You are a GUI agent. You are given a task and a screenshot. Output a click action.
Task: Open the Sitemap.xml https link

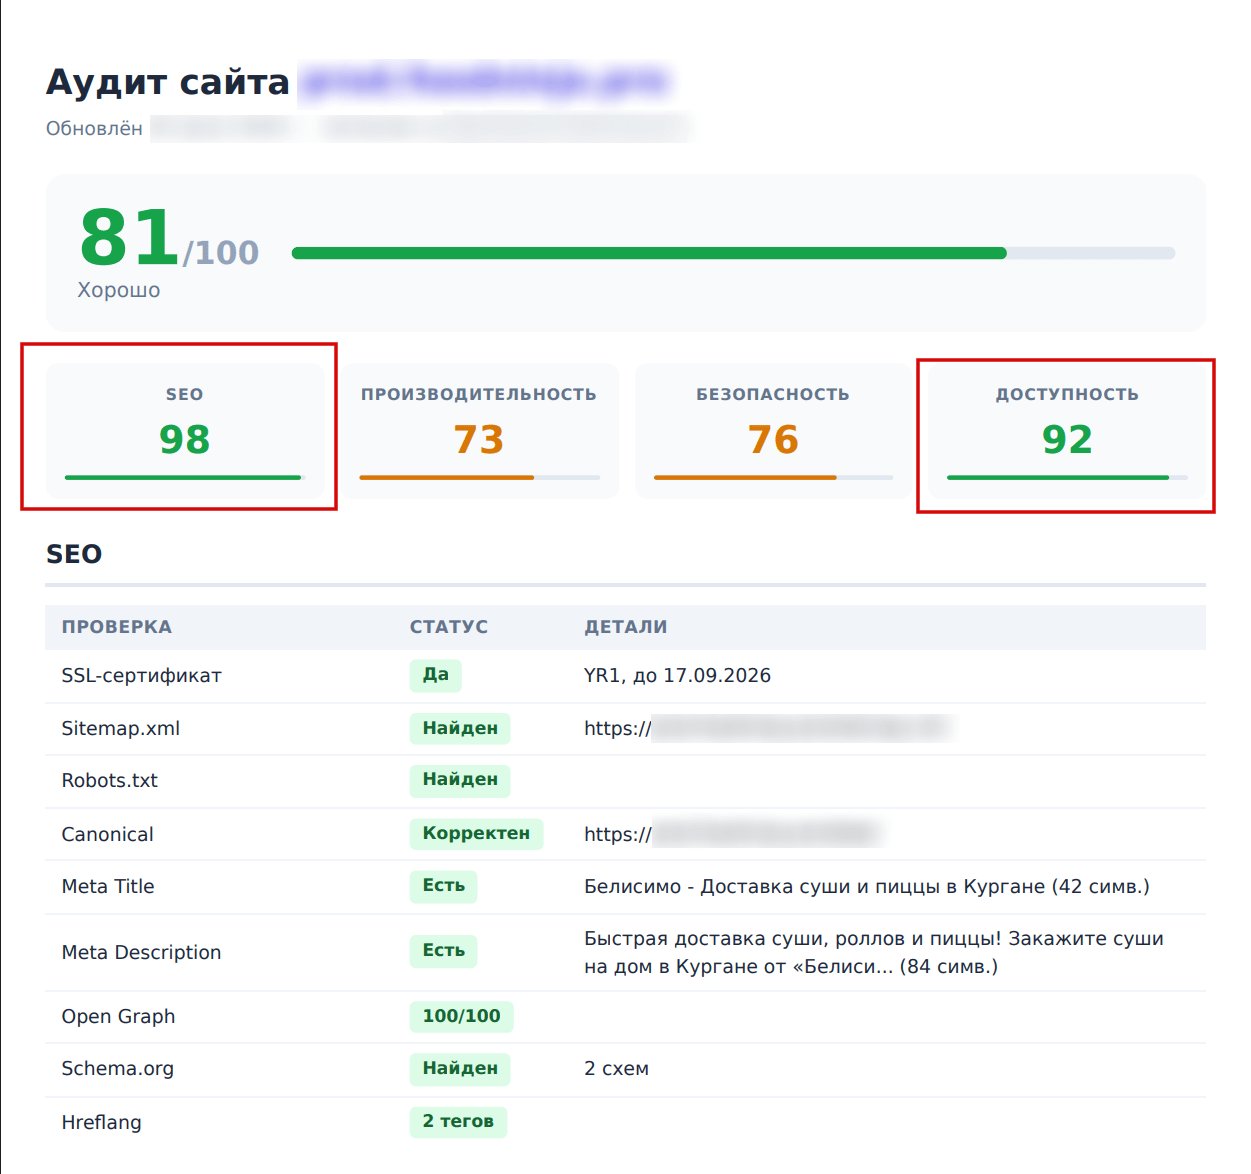coord(766,728)
